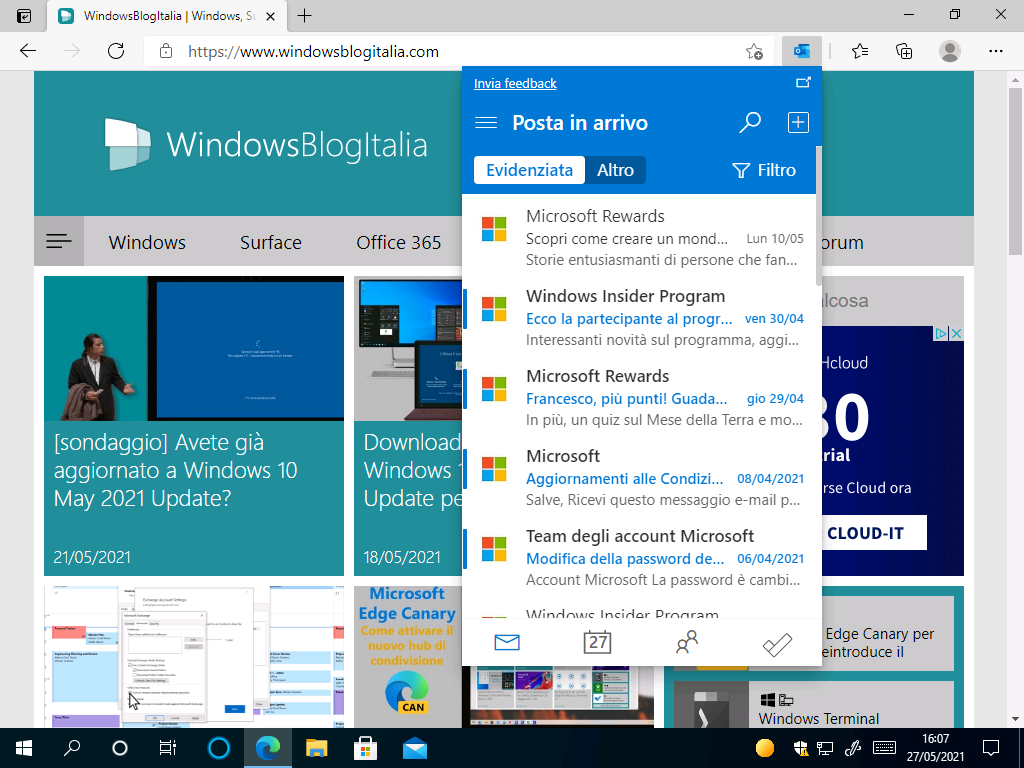Open the Microsoft Rewards email from Lun 10/05
This screenshot has height=768, width=1024.
click(639, 237)
